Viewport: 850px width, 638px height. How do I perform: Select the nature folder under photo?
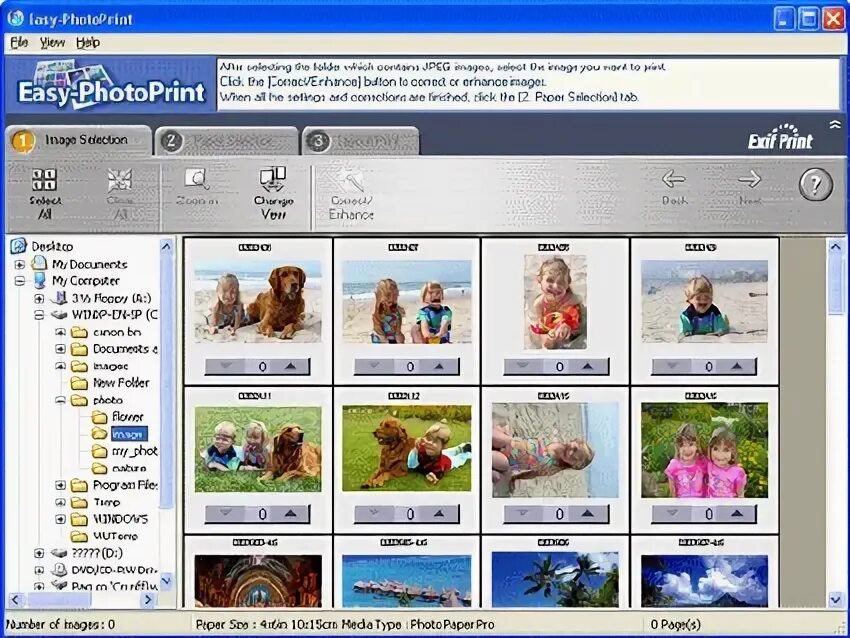click(128, 467)
